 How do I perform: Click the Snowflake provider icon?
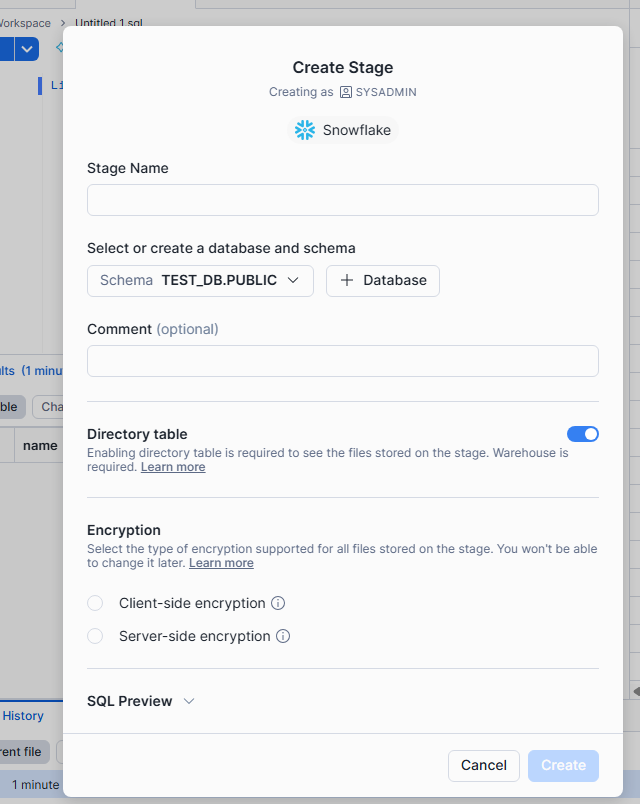pyautogui.click(x=304, y=129)
